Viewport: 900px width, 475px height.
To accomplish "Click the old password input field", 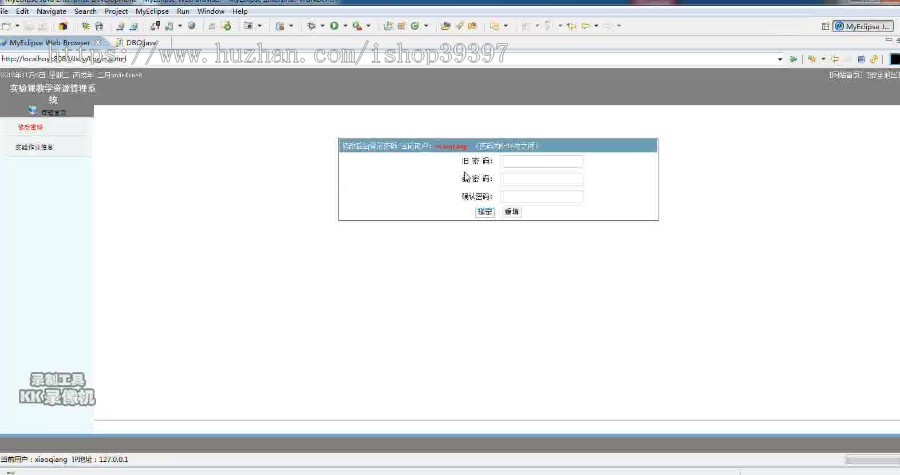I will 542,161.
